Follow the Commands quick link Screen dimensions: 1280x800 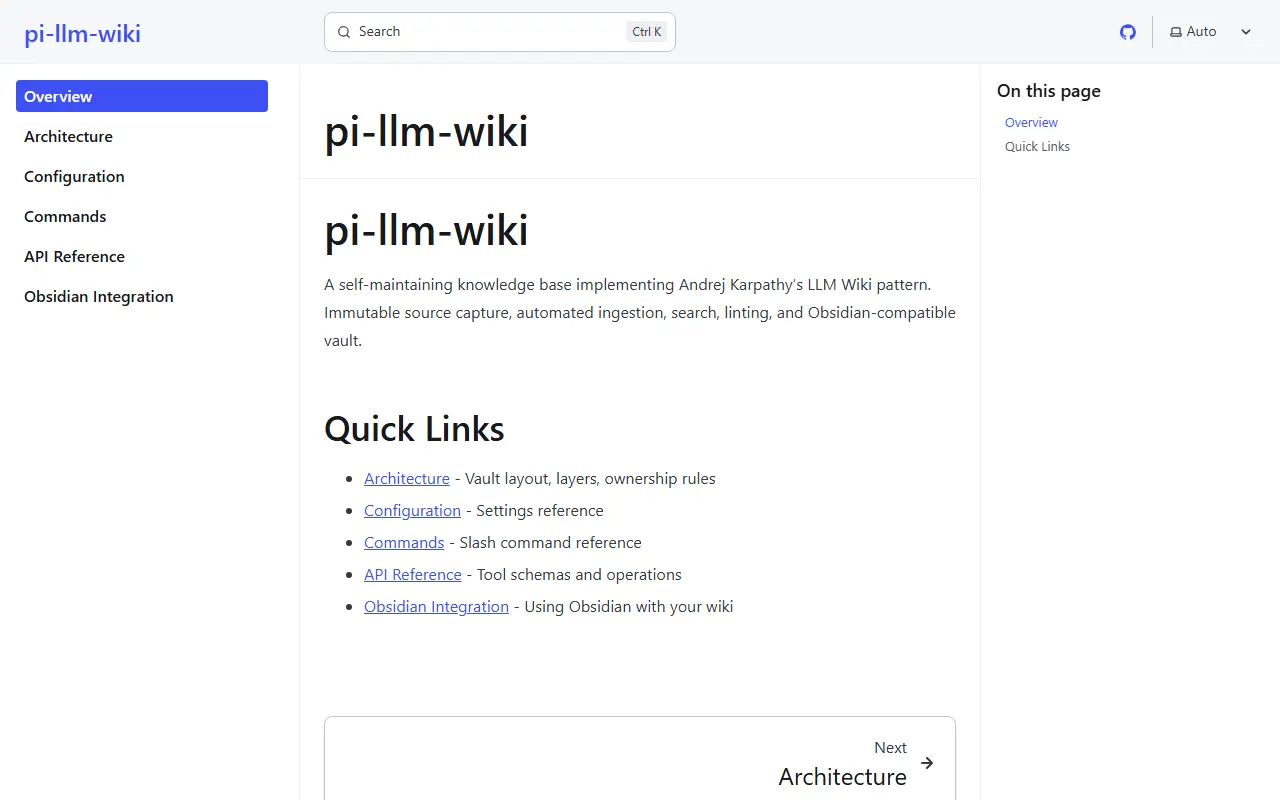coord(404,542)
